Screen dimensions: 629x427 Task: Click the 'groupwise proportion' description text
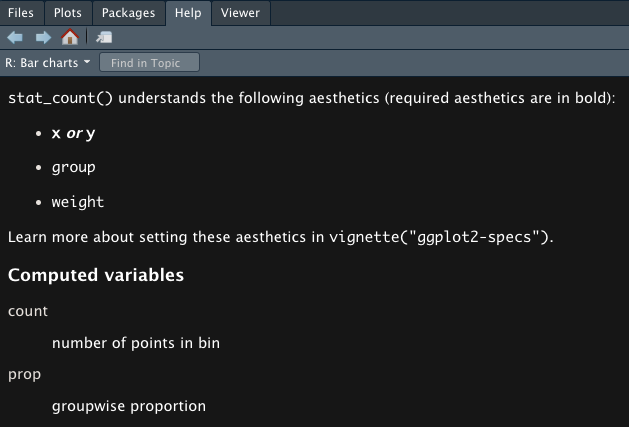pyautogui.click(x=129, y=406)
